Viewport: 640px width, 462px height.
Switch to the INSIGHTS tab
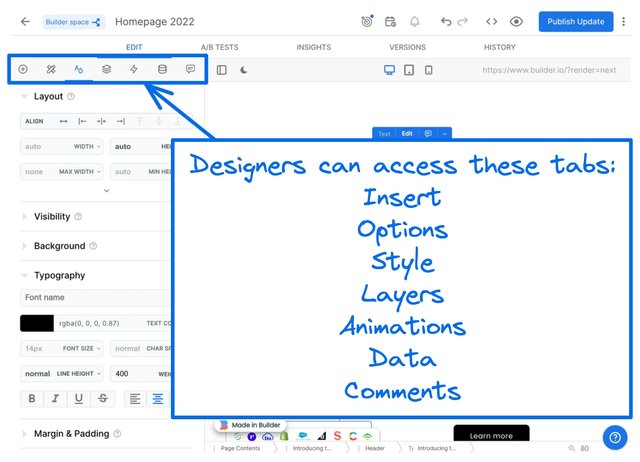[313, 47]
